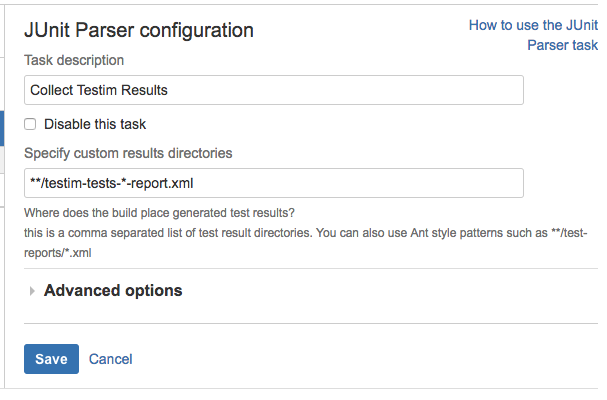The height and width of the screenshot is (400, 607).
Task: Click the "Specify custom results directories" label
Action: point(128,153)
